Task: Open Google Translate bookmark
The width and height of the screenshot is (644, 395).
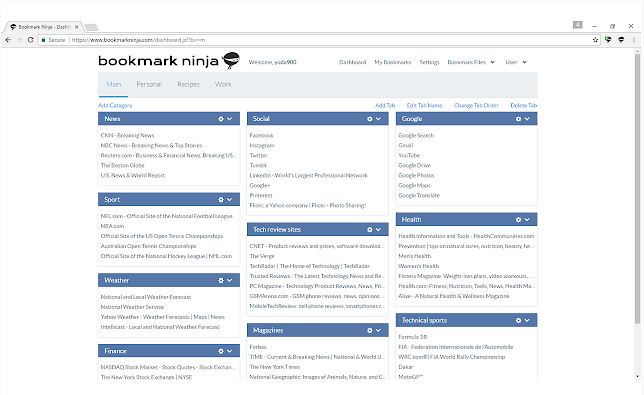Action: point(419,195)
